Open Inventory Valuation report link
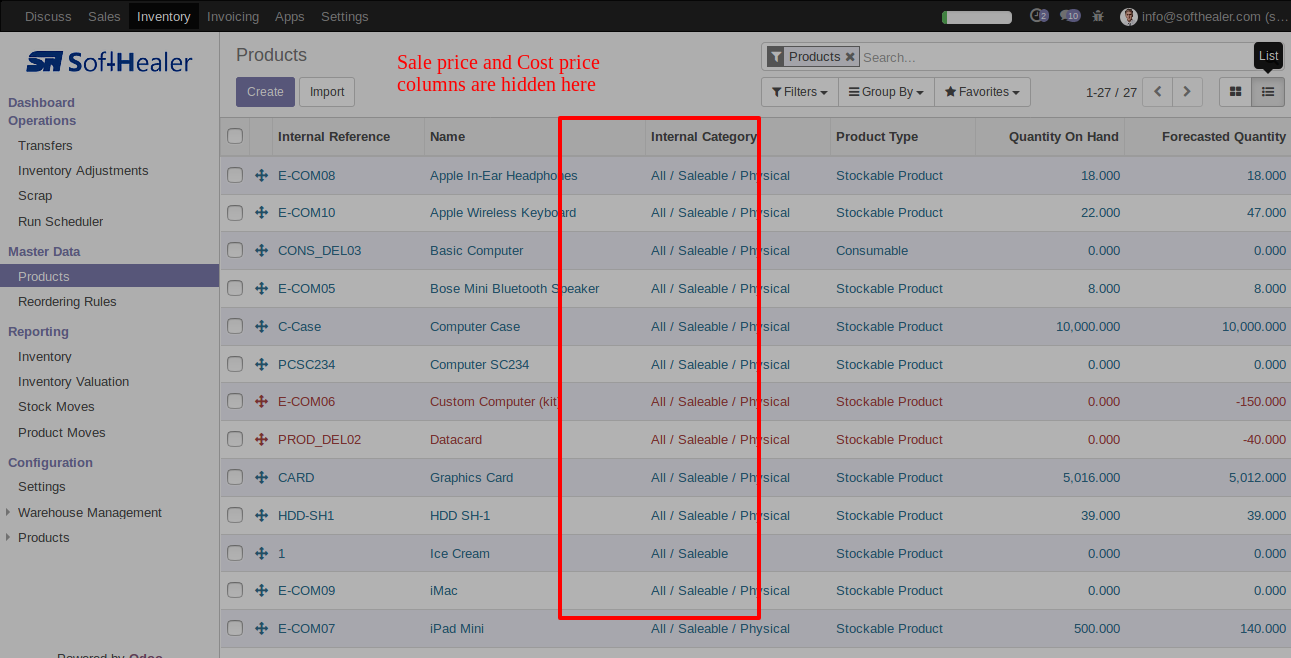1291x658 pixels. click(74, 382)
